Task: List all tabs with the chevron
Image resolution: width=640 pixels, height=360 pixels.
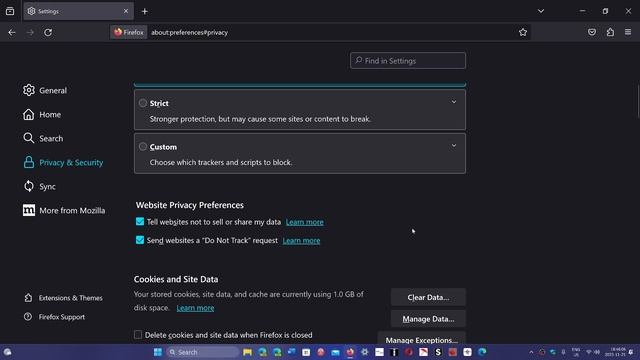Action: point(541,11)
